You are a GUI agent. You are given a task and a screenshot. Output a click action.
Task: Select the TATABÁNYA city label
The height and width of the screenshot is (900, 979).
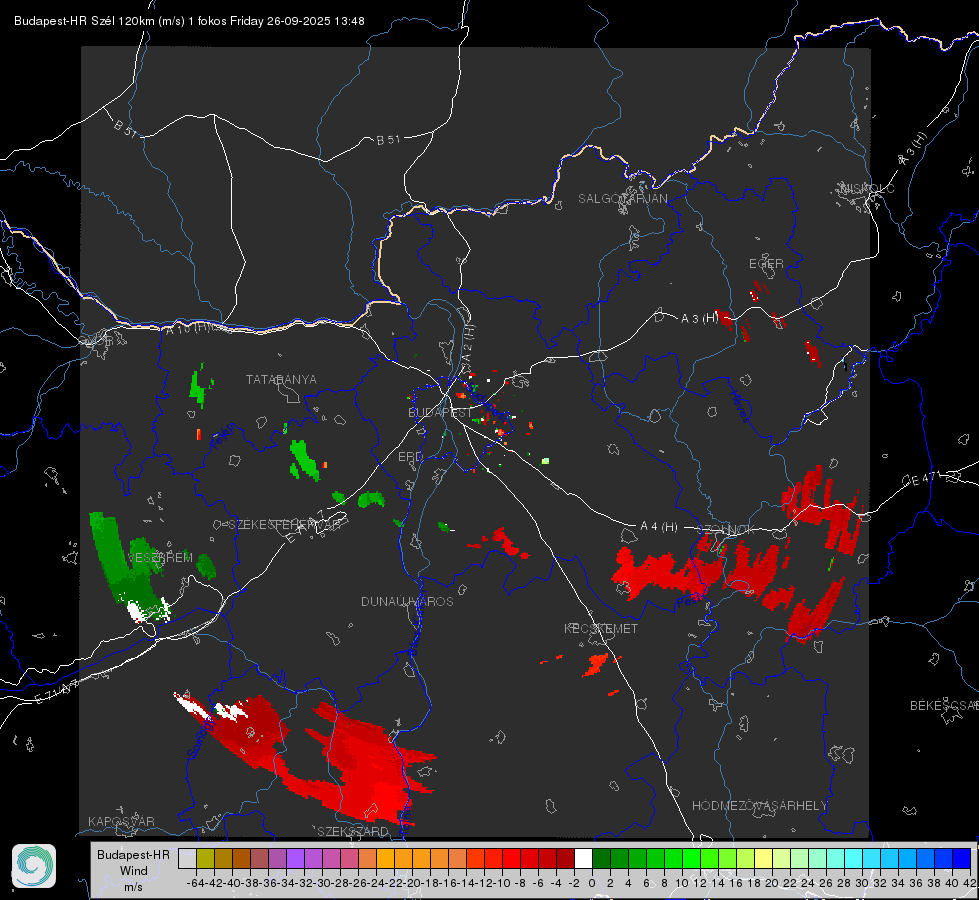pyautogui.click(x=281, y=379)
